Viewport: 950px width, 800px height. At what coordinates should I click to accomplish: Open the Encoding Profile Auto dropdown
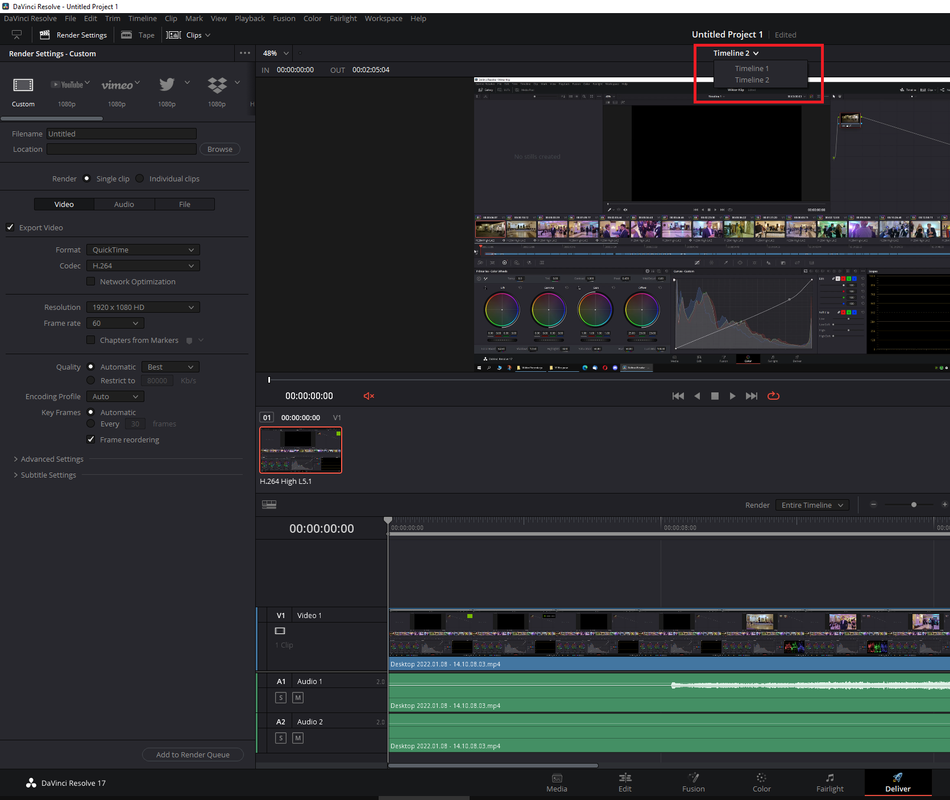pos(115,396)
